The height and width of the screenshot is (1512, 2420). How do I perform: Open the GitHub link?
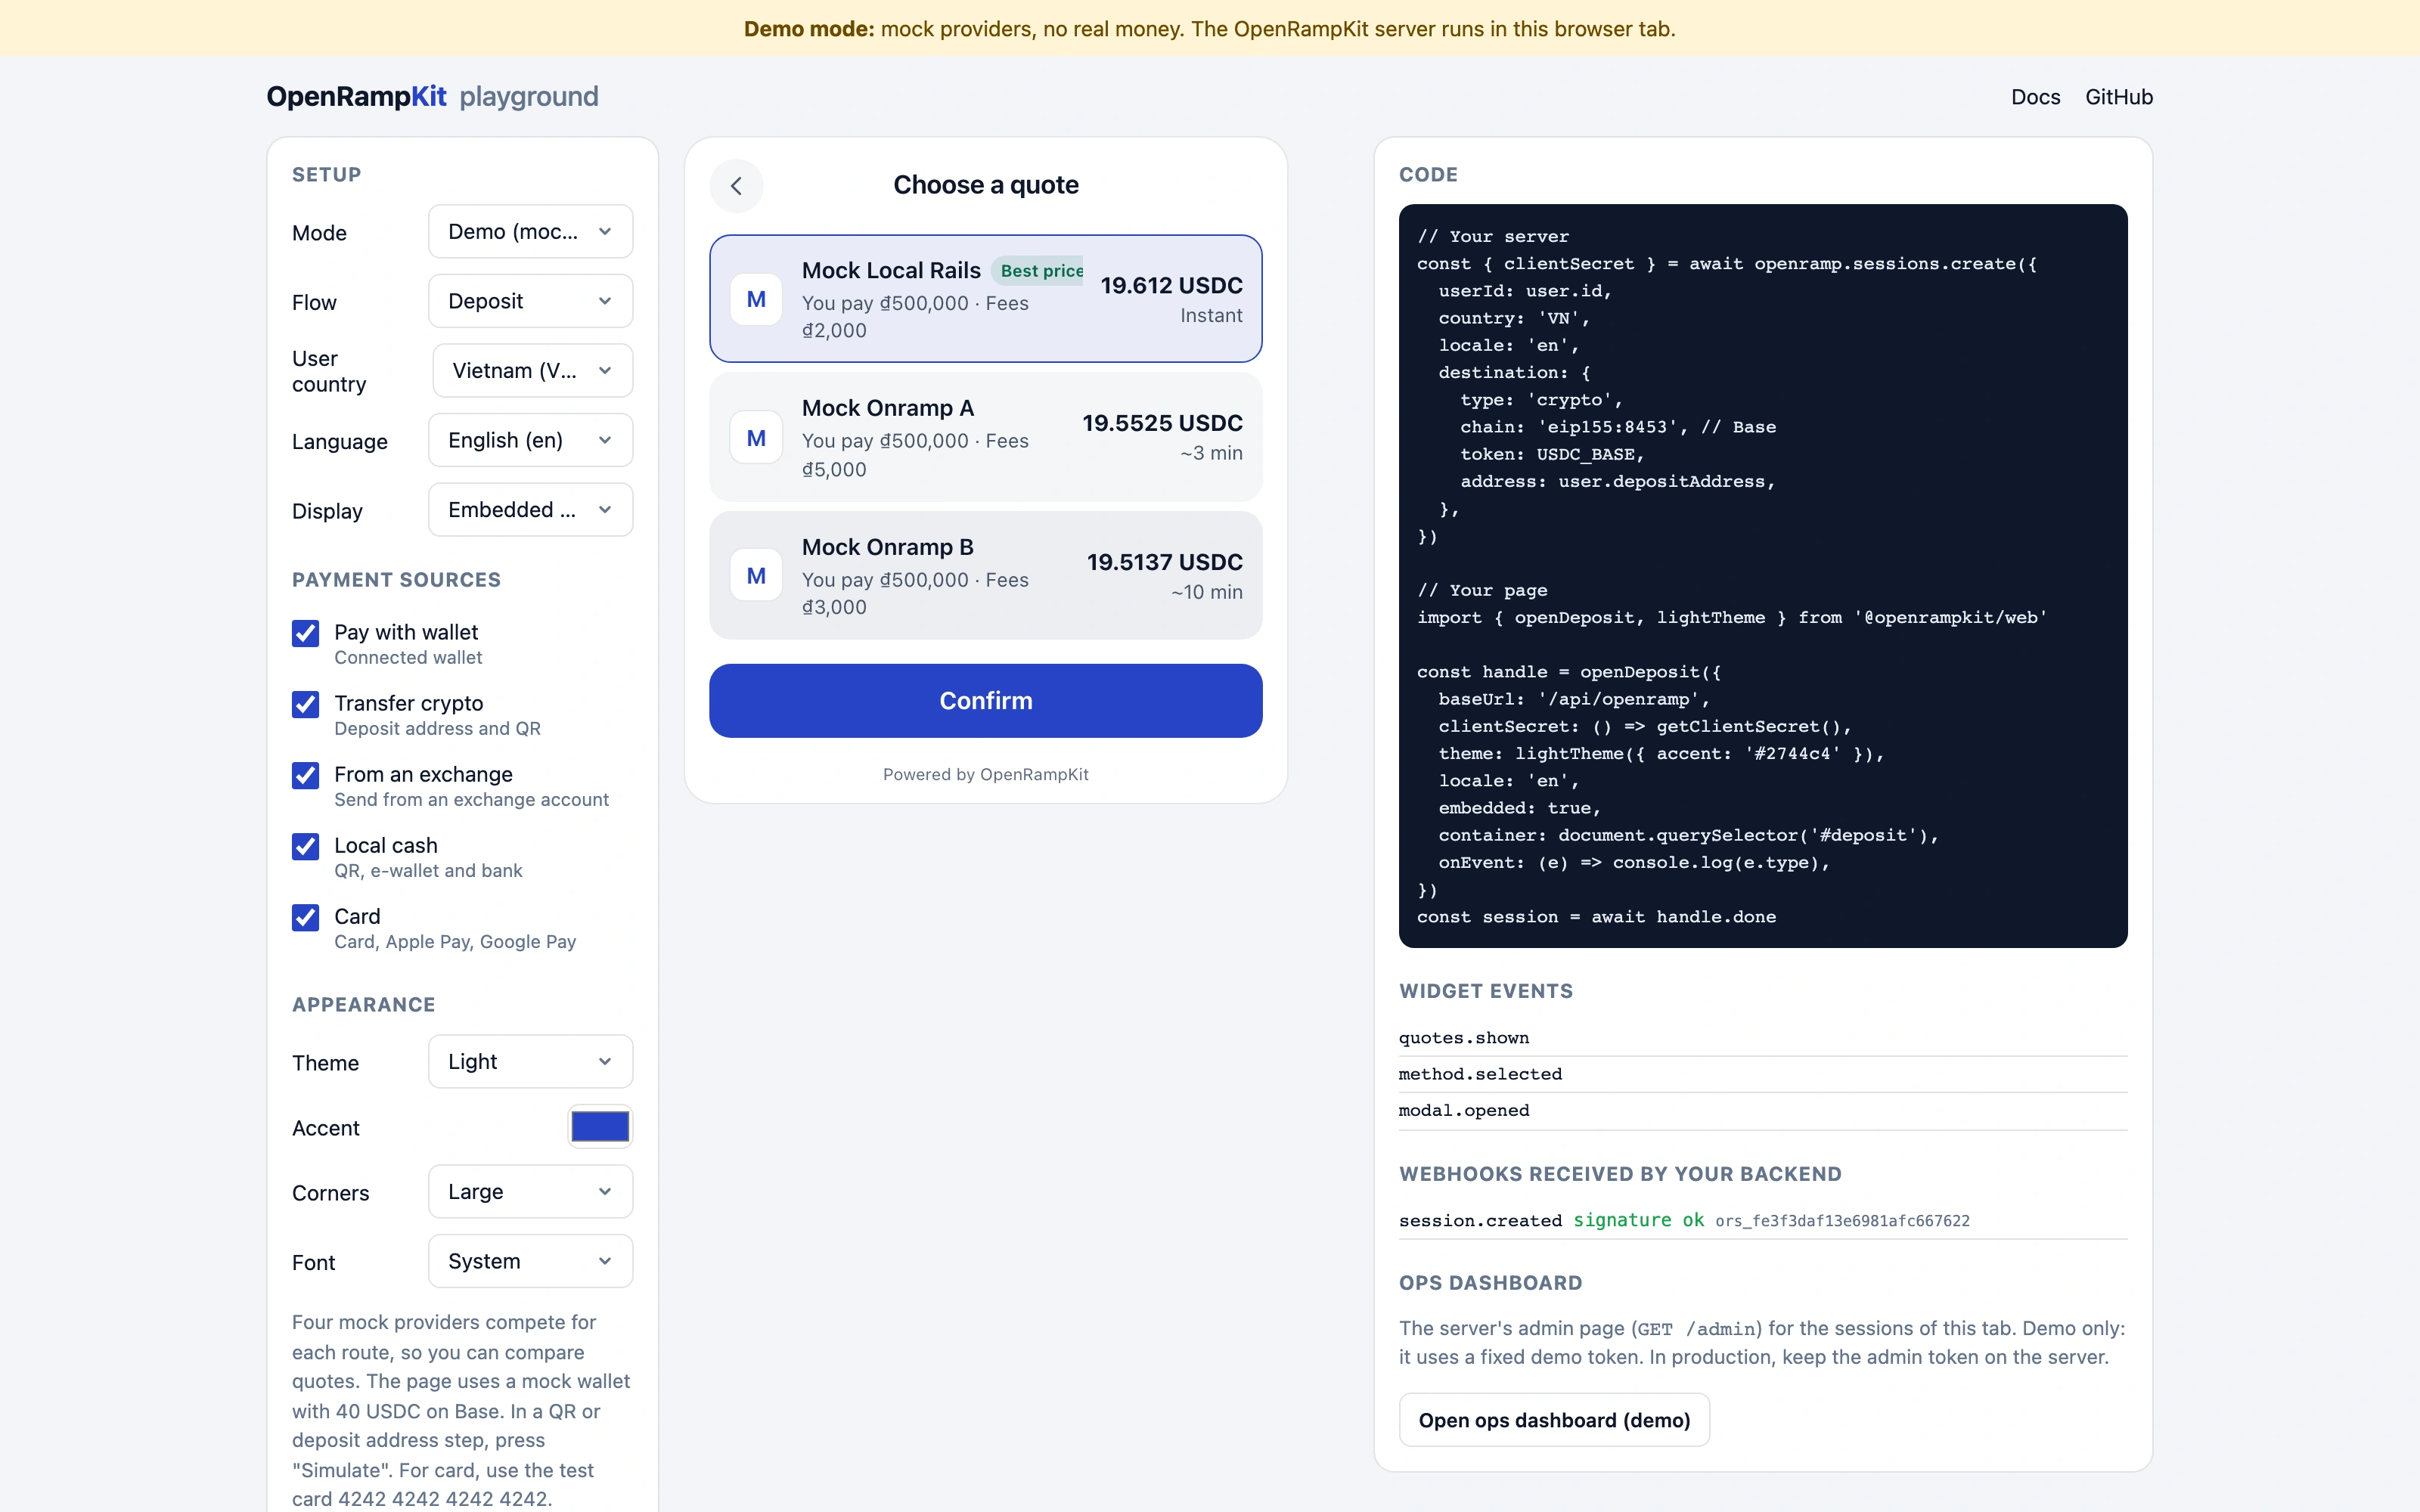pos(2118,97)
